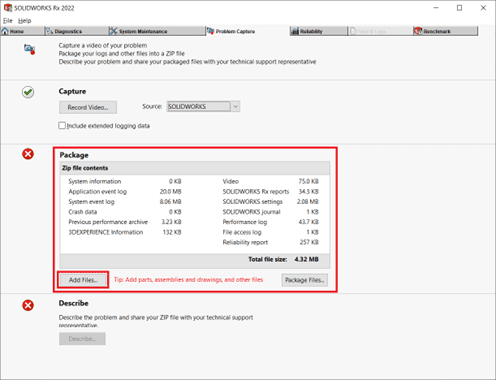Select the System event log entry

pyautogui.click(x=125, y=202)
